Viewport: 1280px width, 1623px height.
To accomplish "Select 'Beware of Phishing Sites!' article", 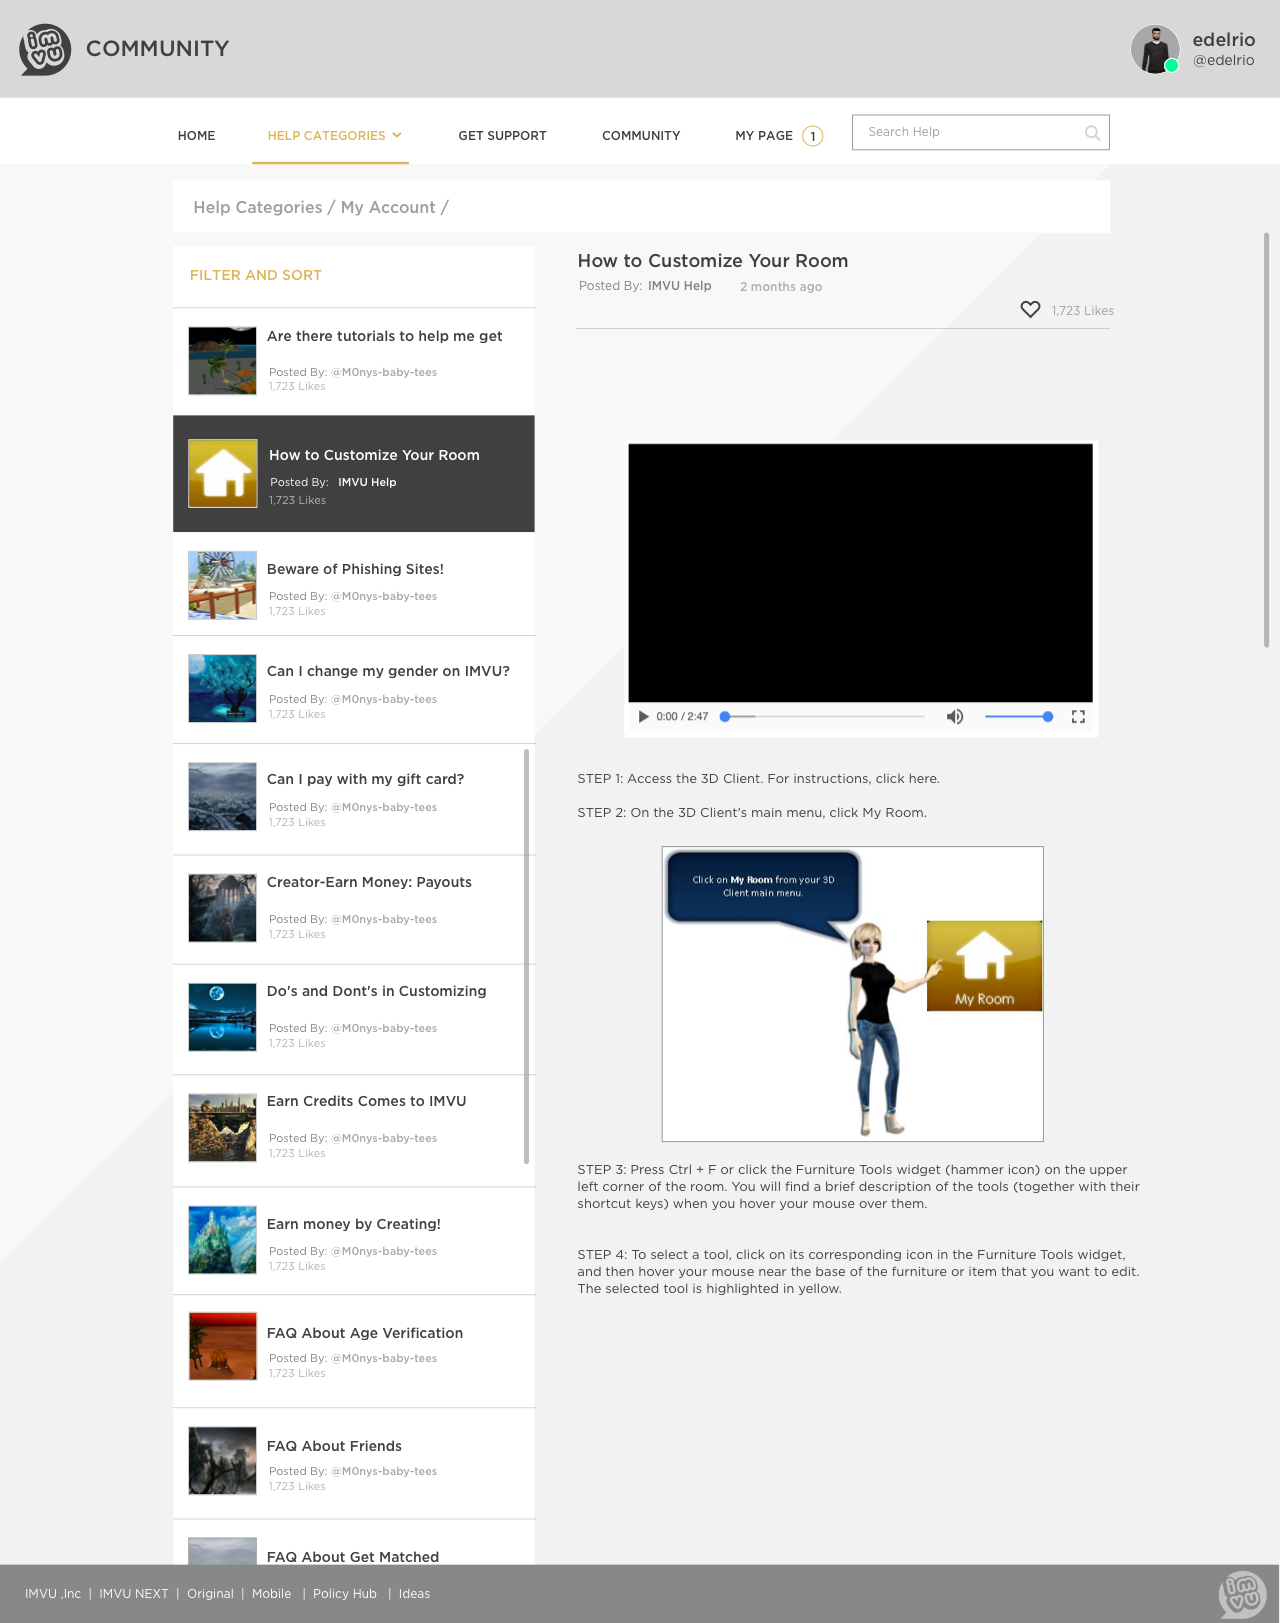I will click(355, 569).
